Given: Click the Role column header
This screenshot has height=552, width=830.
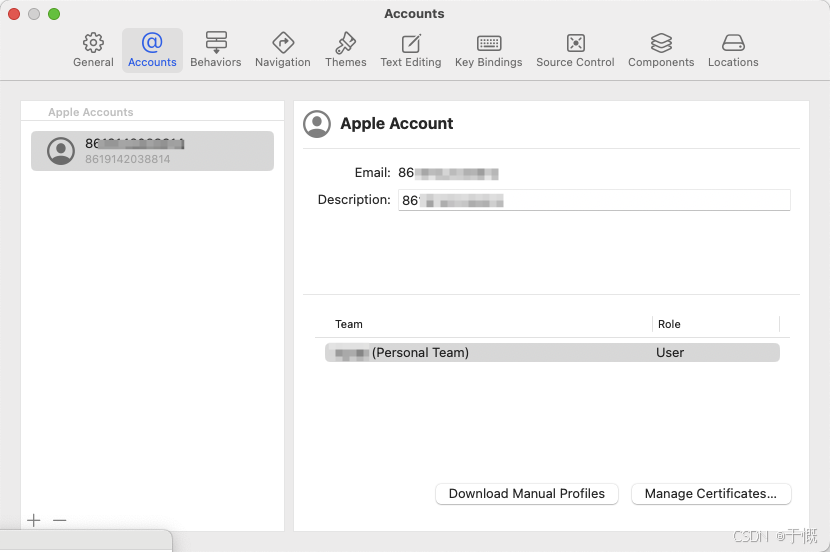Looking at the screenshot, I should click(x=669, y=324).
